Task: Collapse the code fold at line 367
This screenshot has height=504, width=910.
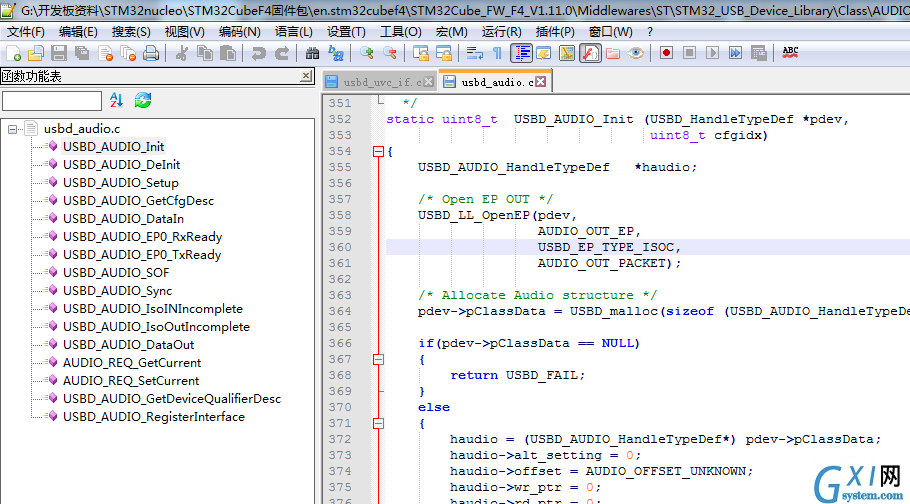Action: coord(378,359)
